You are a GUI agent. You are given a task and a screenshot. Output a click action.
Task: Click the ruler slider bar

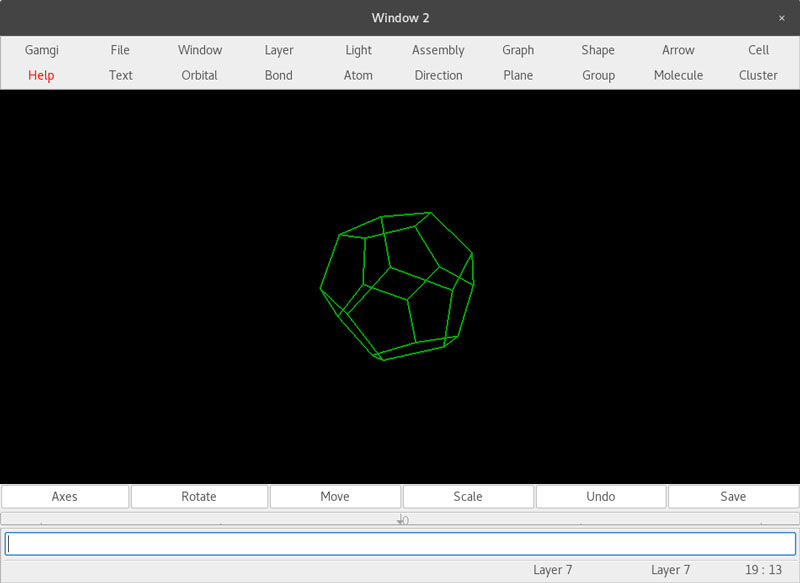click(400, 519)
